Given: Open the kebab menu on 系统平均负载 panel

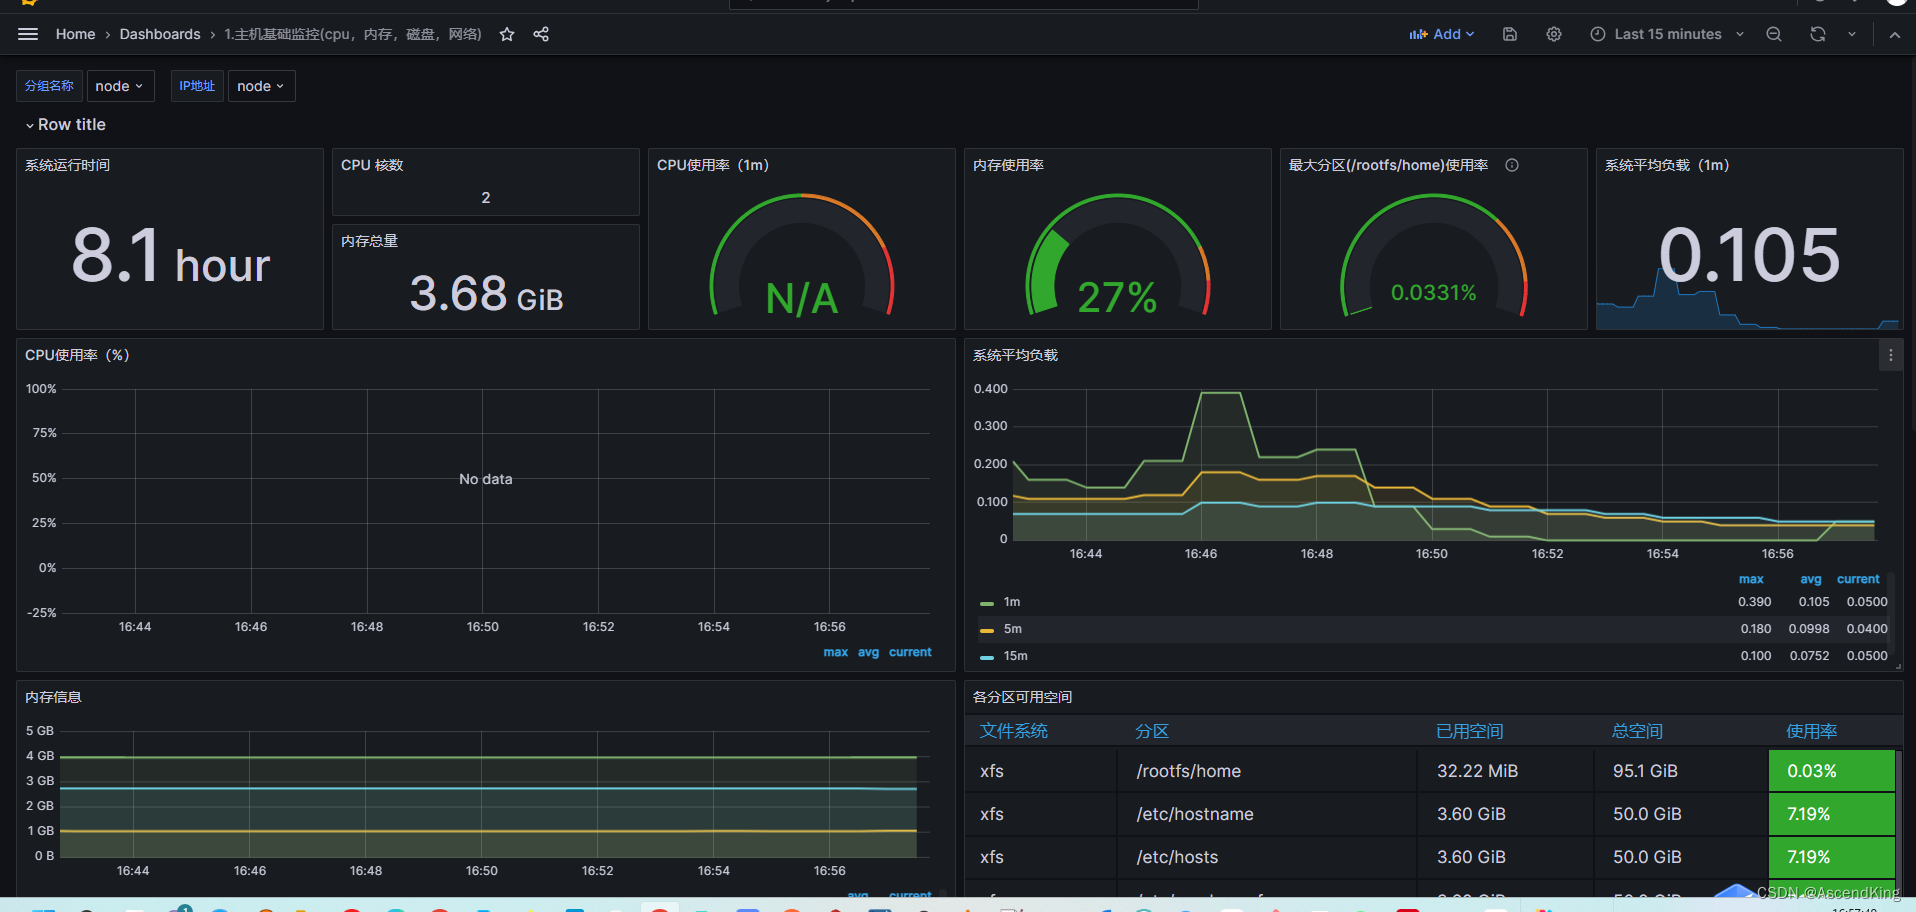Looking at the screenshot, I should (1890, 355).
